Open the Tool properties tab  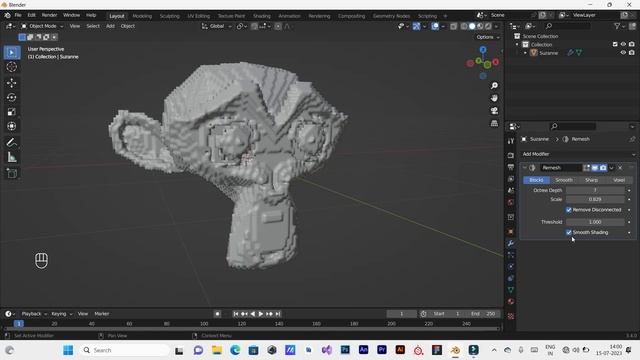tap(511, 141)
